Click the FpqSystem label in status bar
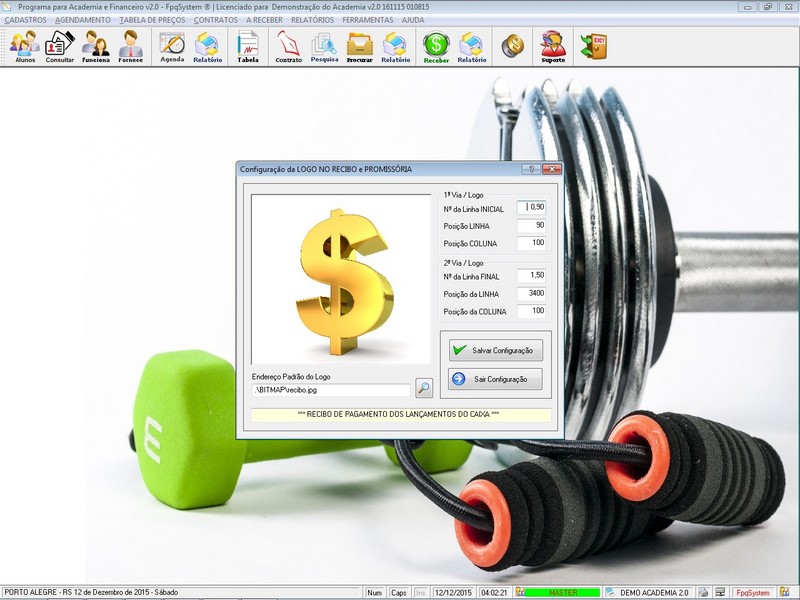This screenshot has height=600, width=800. 753,592
